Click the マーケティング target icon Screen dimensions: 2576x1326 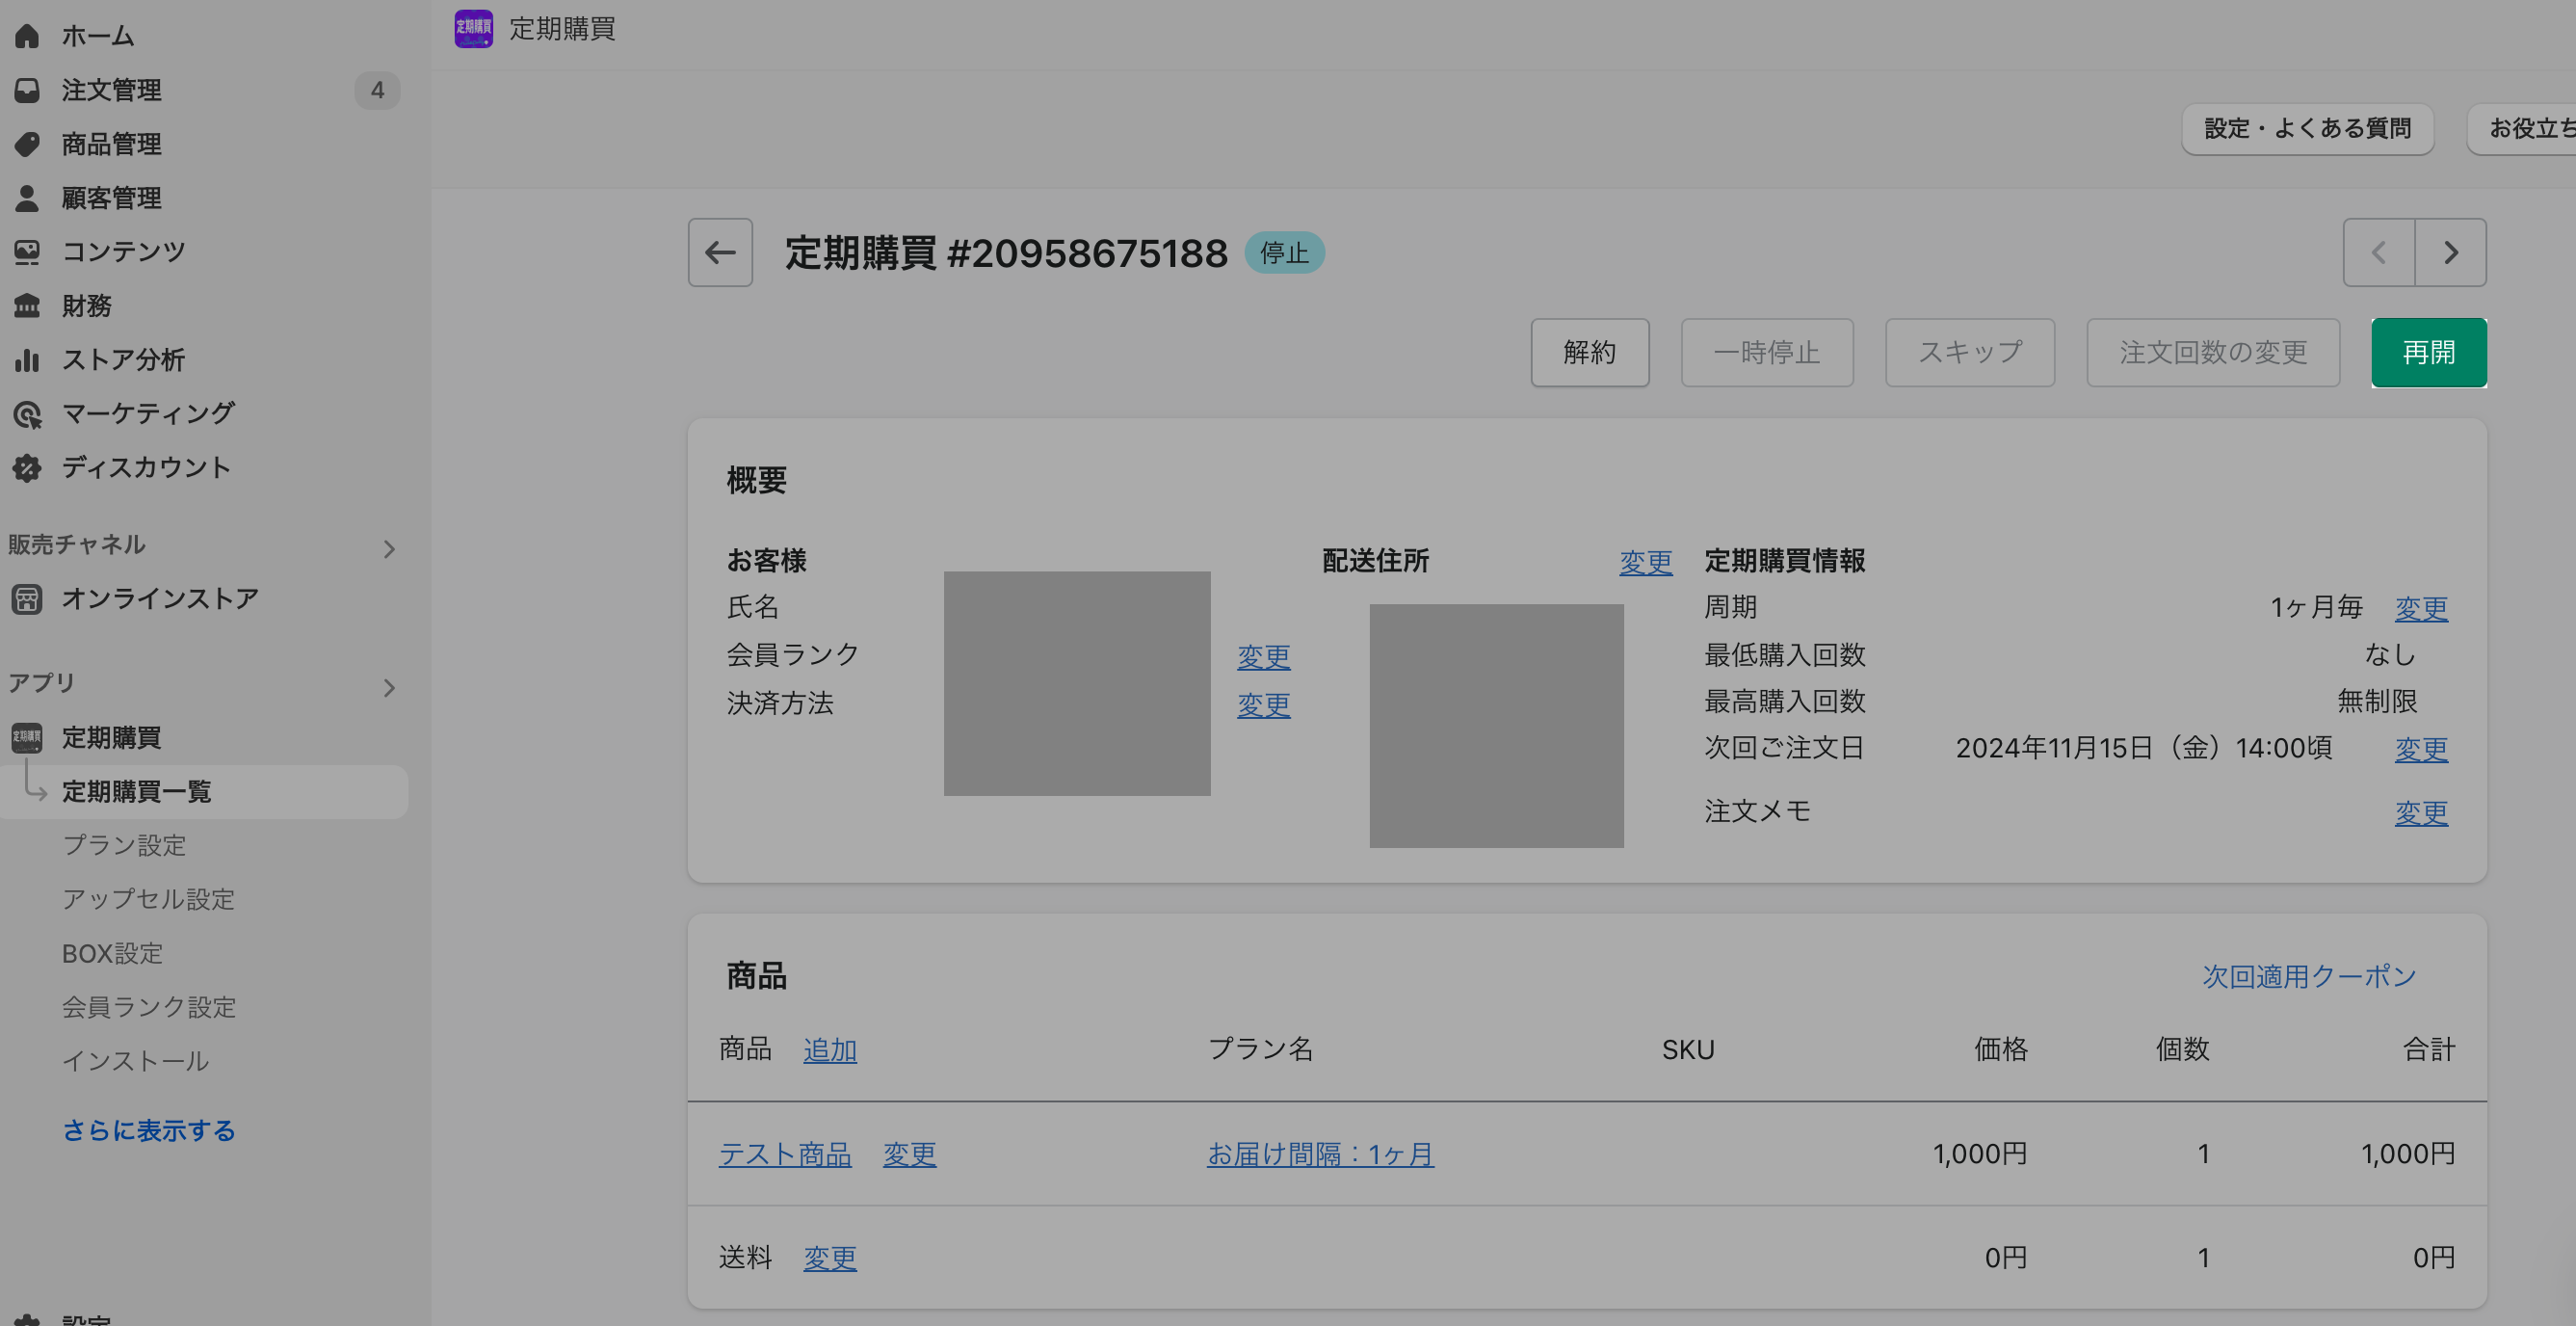point(27,414)
